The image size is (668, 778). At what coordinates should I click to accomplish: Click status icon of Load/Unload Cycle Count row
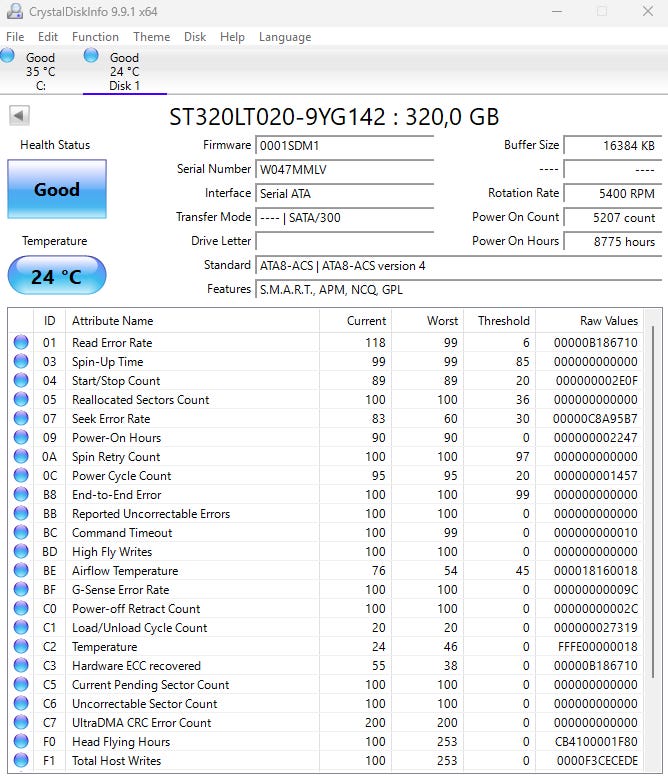21,628
